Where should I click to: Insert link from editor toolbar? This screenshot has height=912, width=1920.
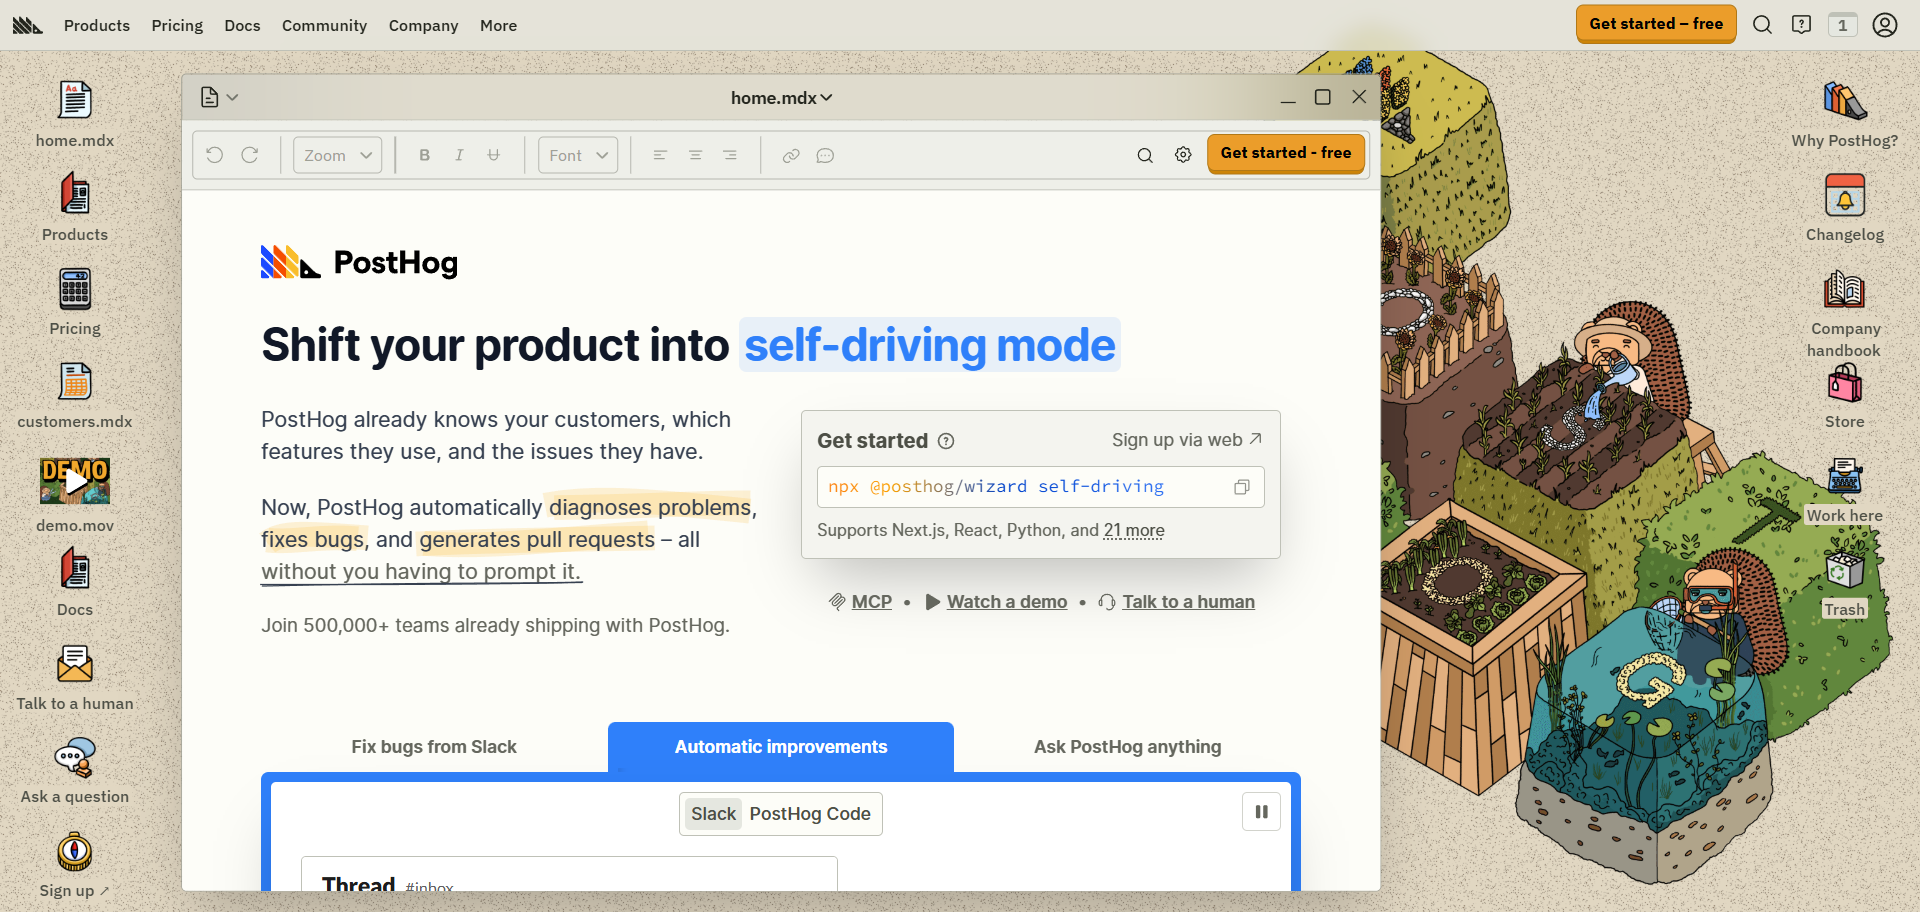point(791,155)
